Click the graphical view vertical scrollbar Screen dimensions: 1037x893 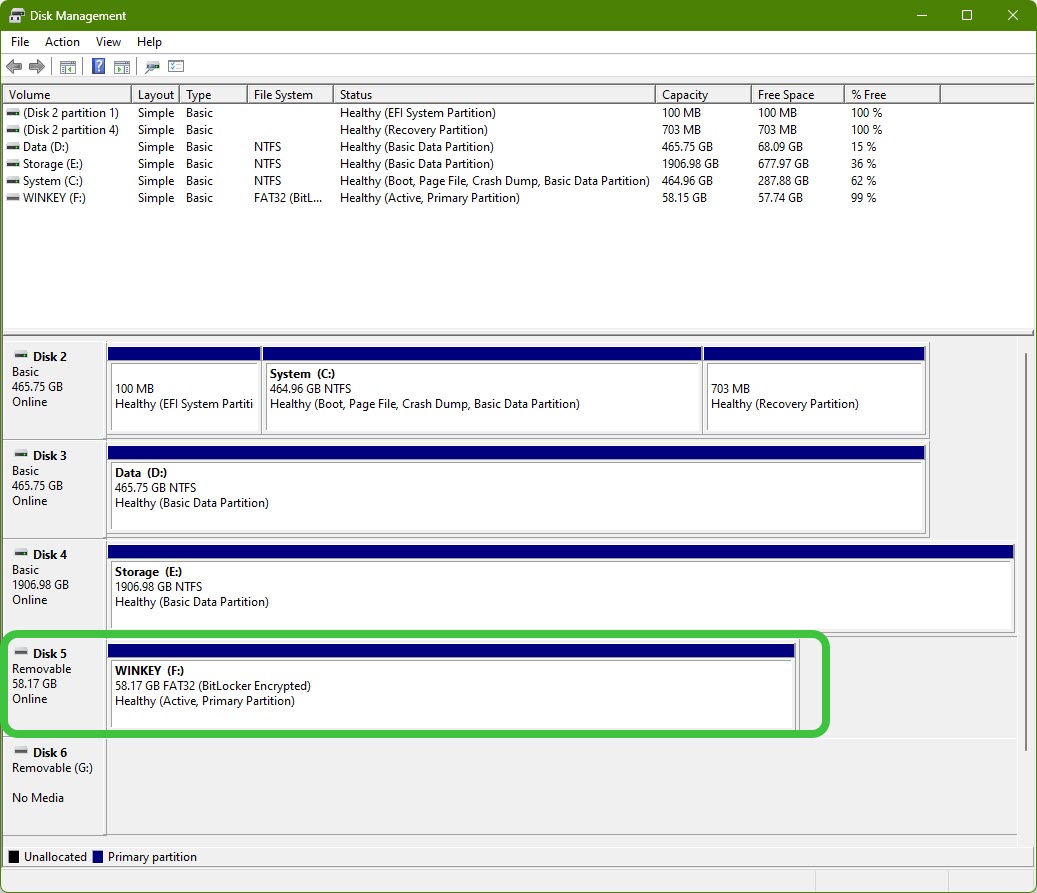[1026, 552]
